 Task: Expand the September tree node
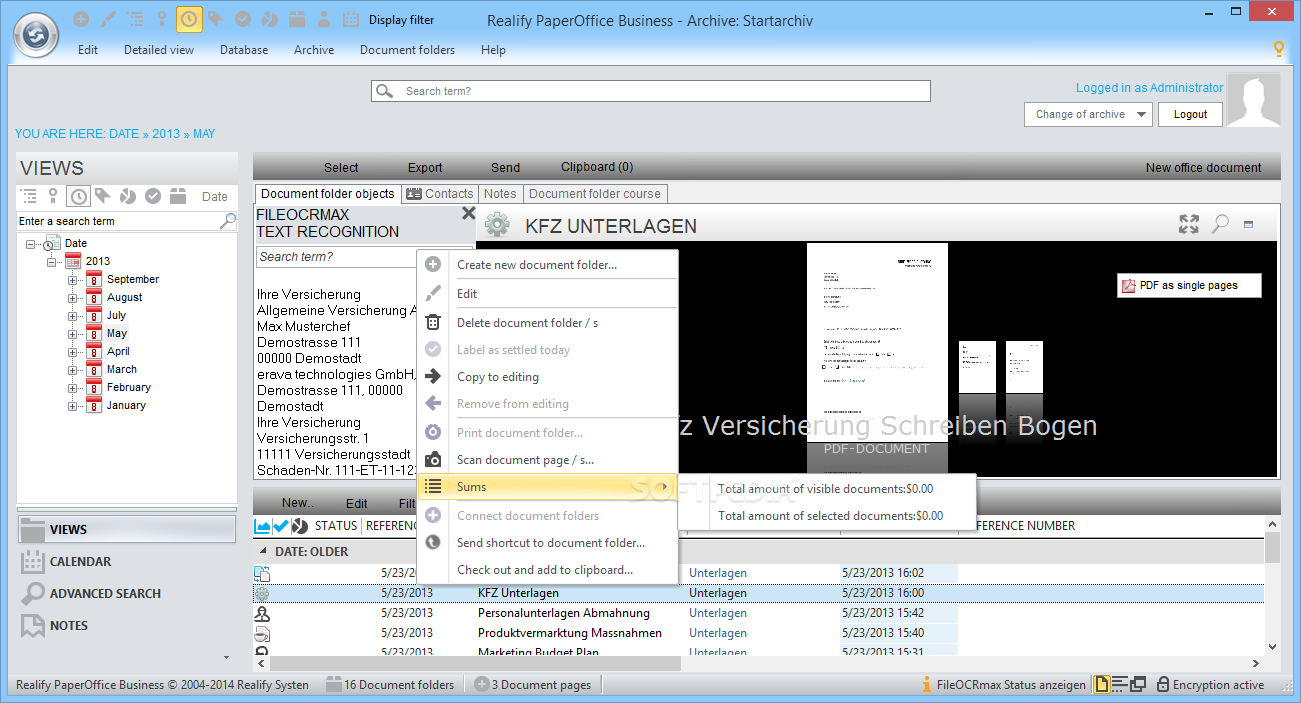(73, 280)
